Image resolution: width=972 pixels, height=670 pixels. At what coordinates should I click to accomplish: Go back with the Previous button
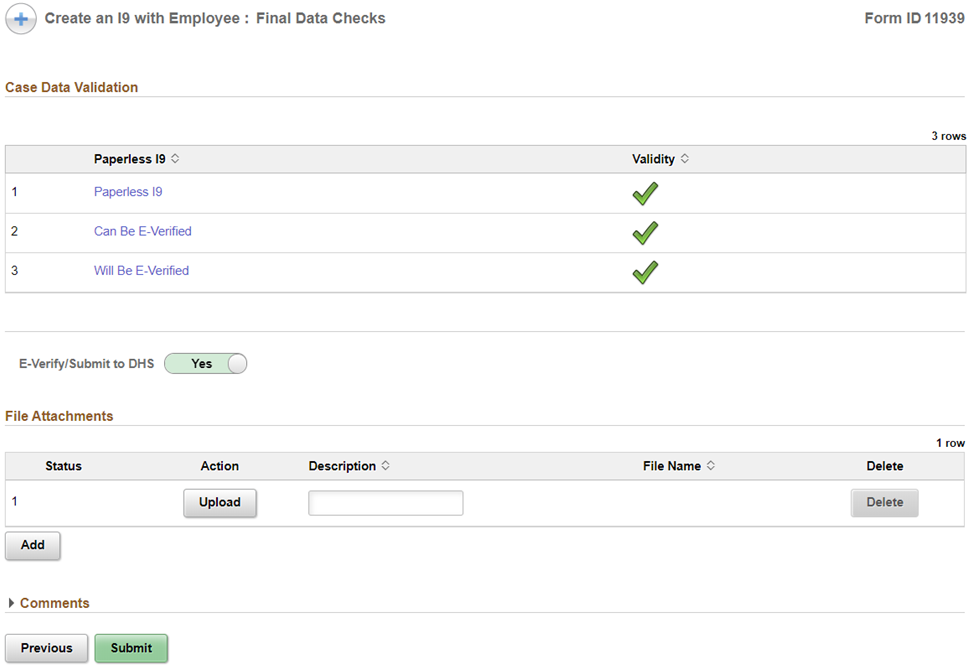pos(46,648)
